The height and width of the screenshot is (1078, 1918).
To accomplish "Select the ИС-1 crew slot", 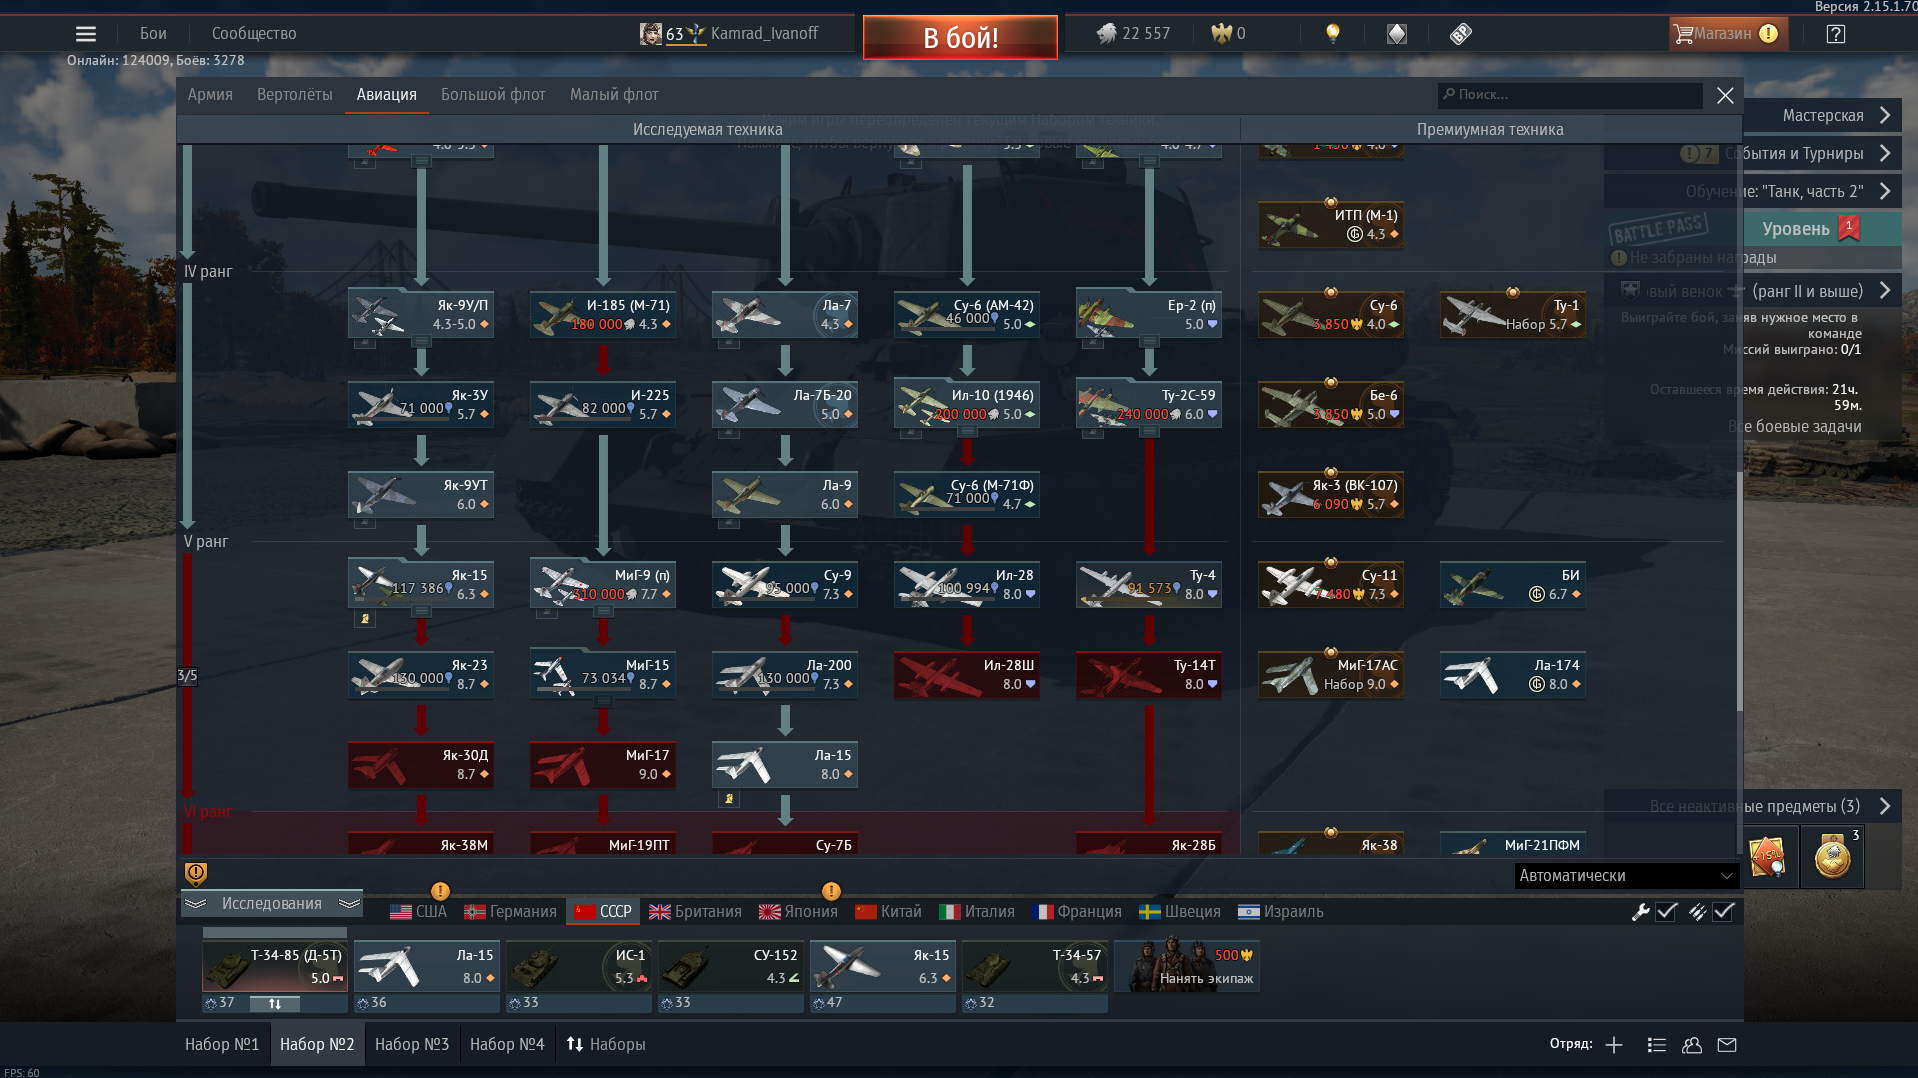I will 579,967.
